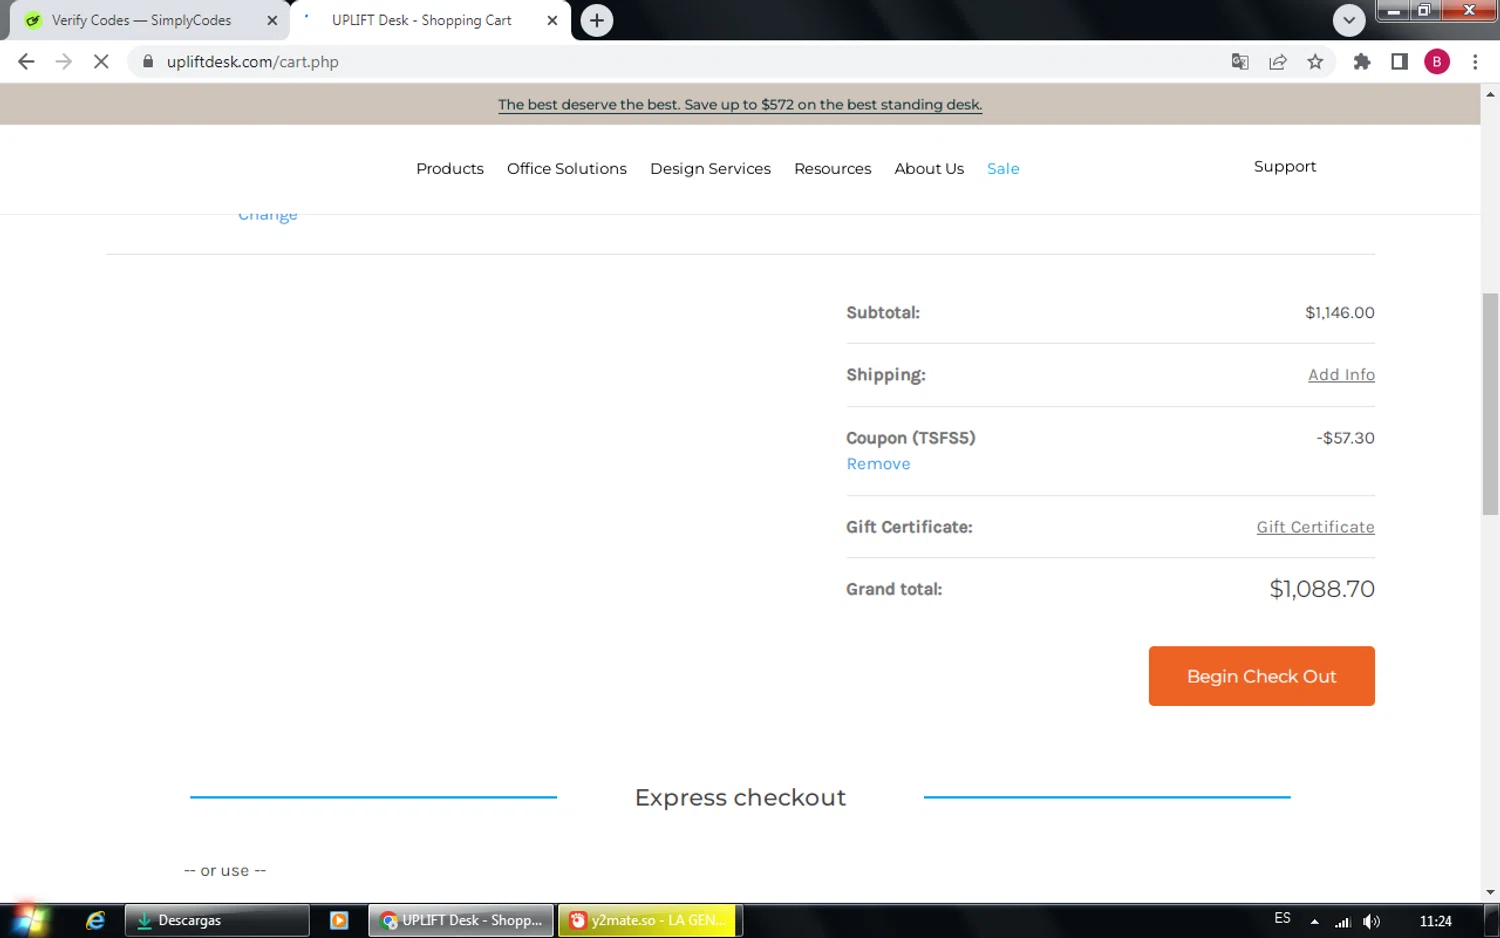This screenshot has width=1500, height=938.
Task: Open the profile avatar B
Action: point(1437,62)
